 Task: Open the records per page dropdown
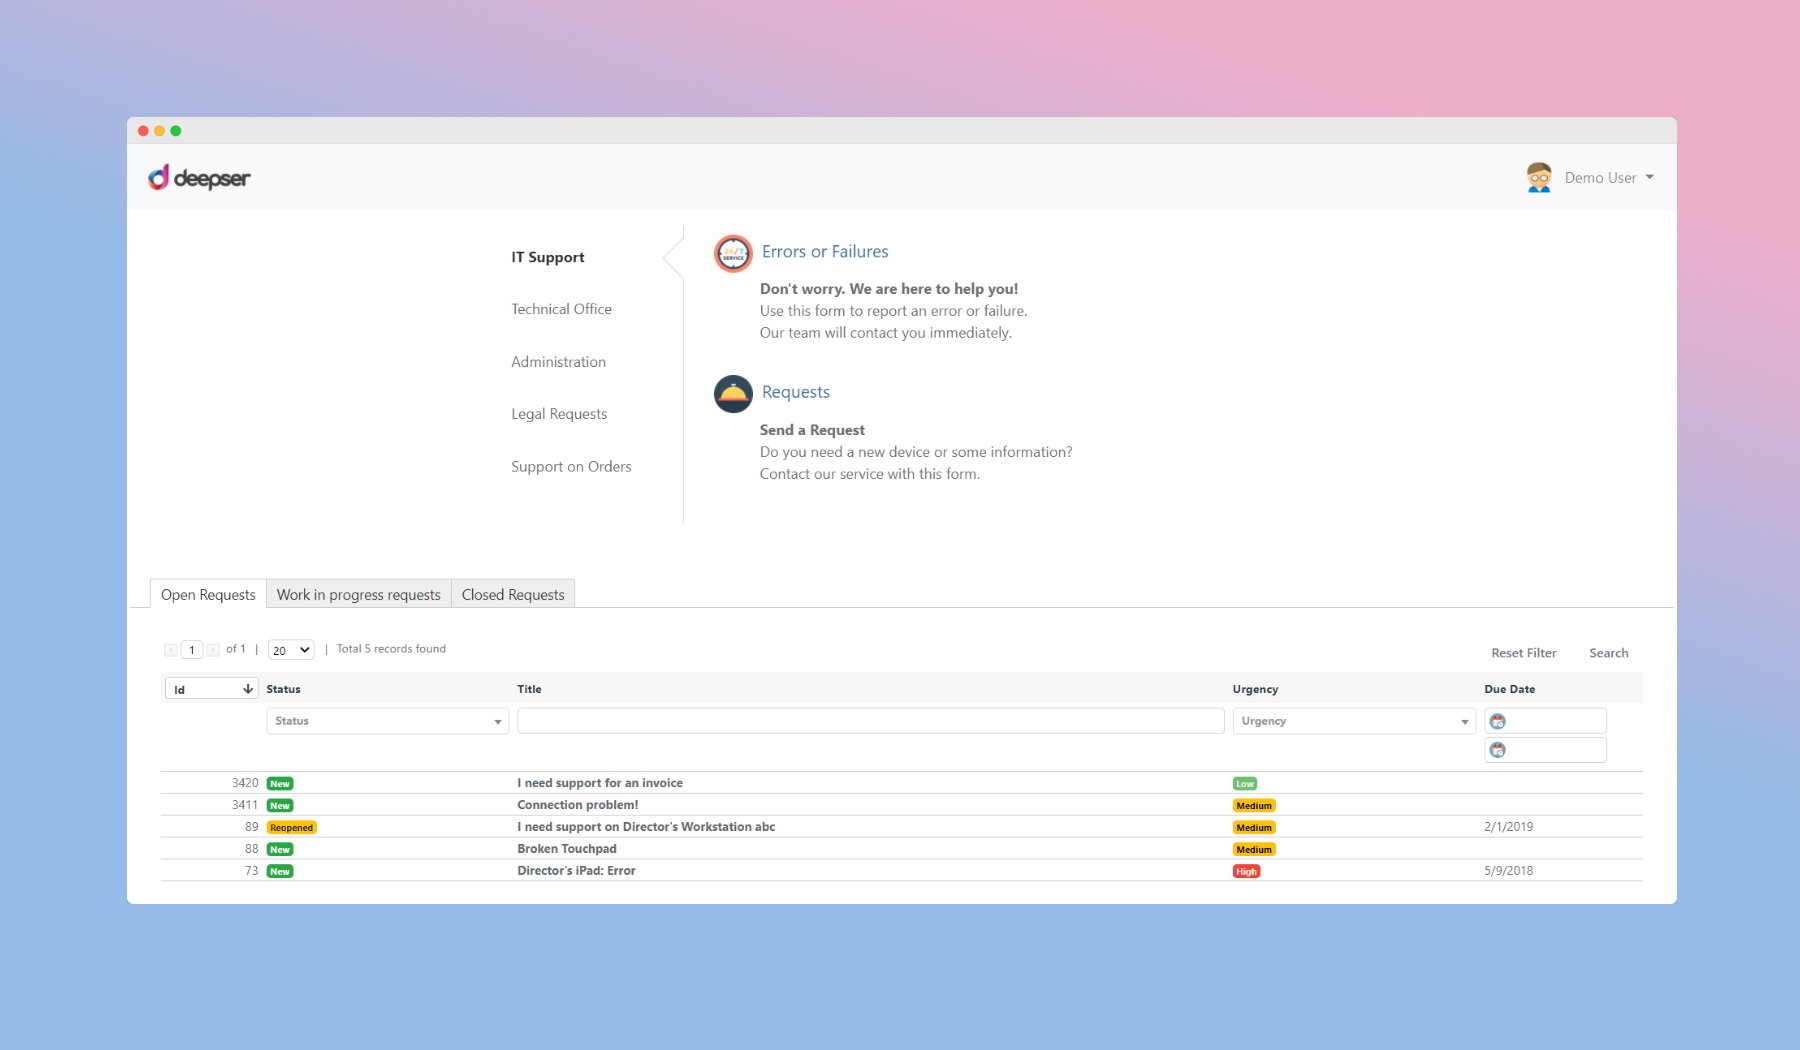tap(291, 650)
